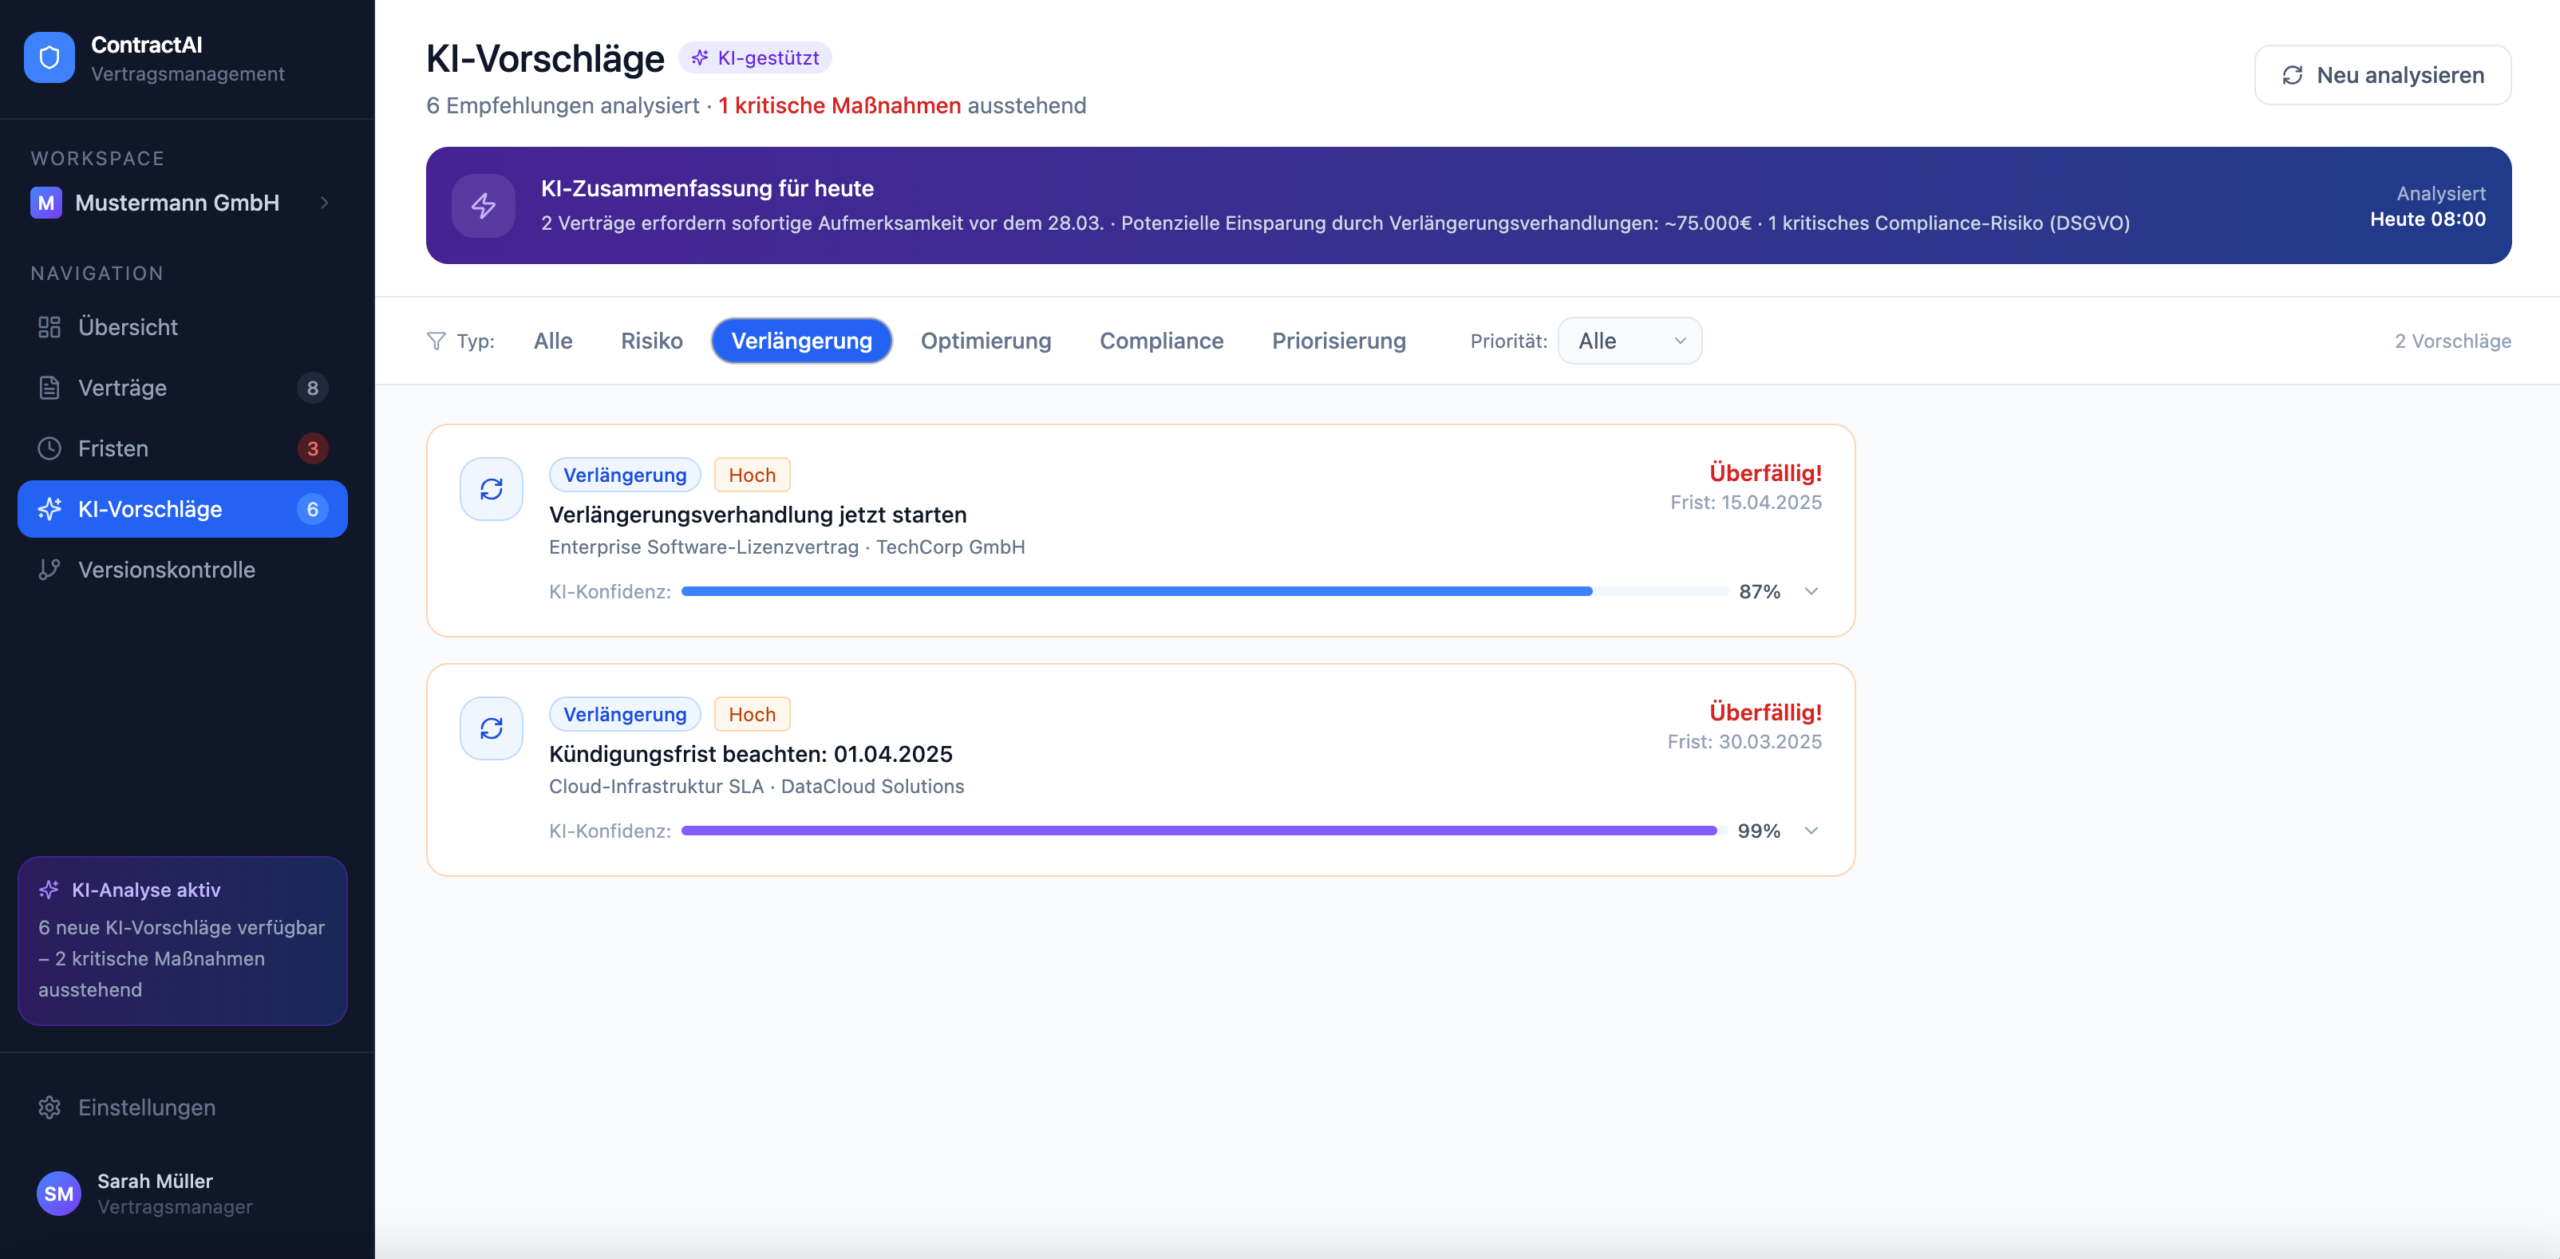Click the ContractAI shield logo icon
2560x1259 pixels.
click(x=49, y=58)
